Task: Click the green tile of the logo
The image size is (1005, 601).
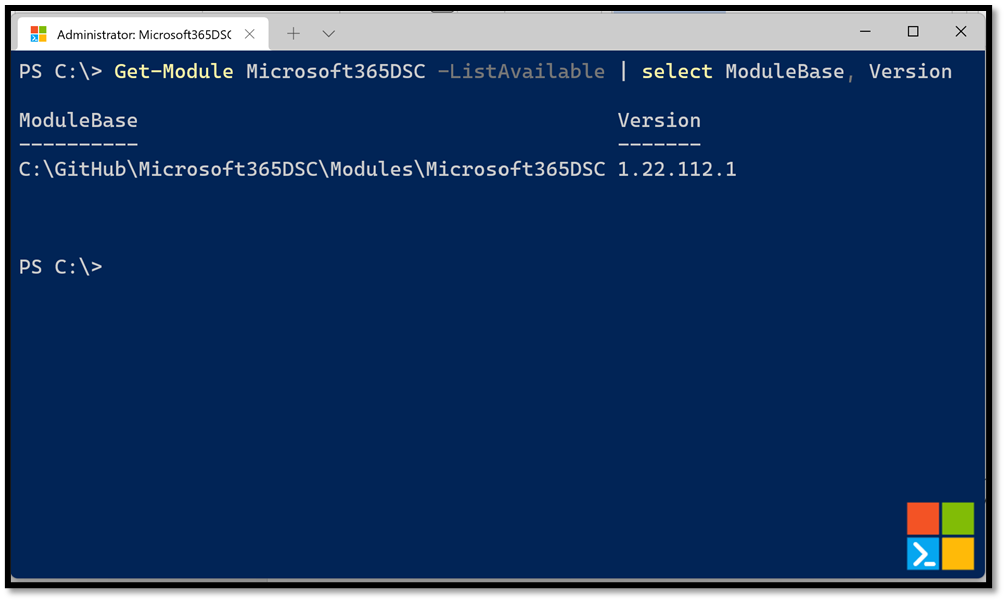Action: (958, 518)
